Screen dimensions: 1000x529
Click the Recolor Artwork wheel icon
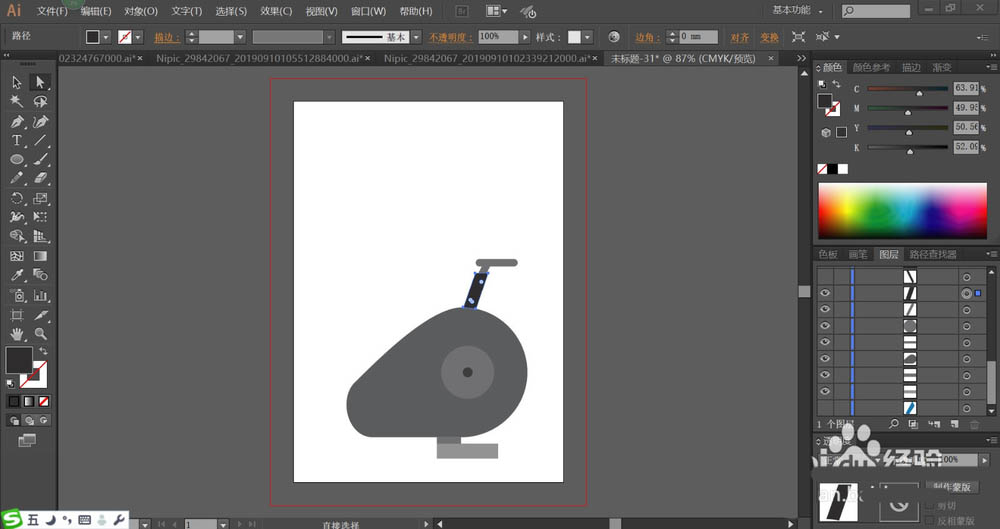614,37
